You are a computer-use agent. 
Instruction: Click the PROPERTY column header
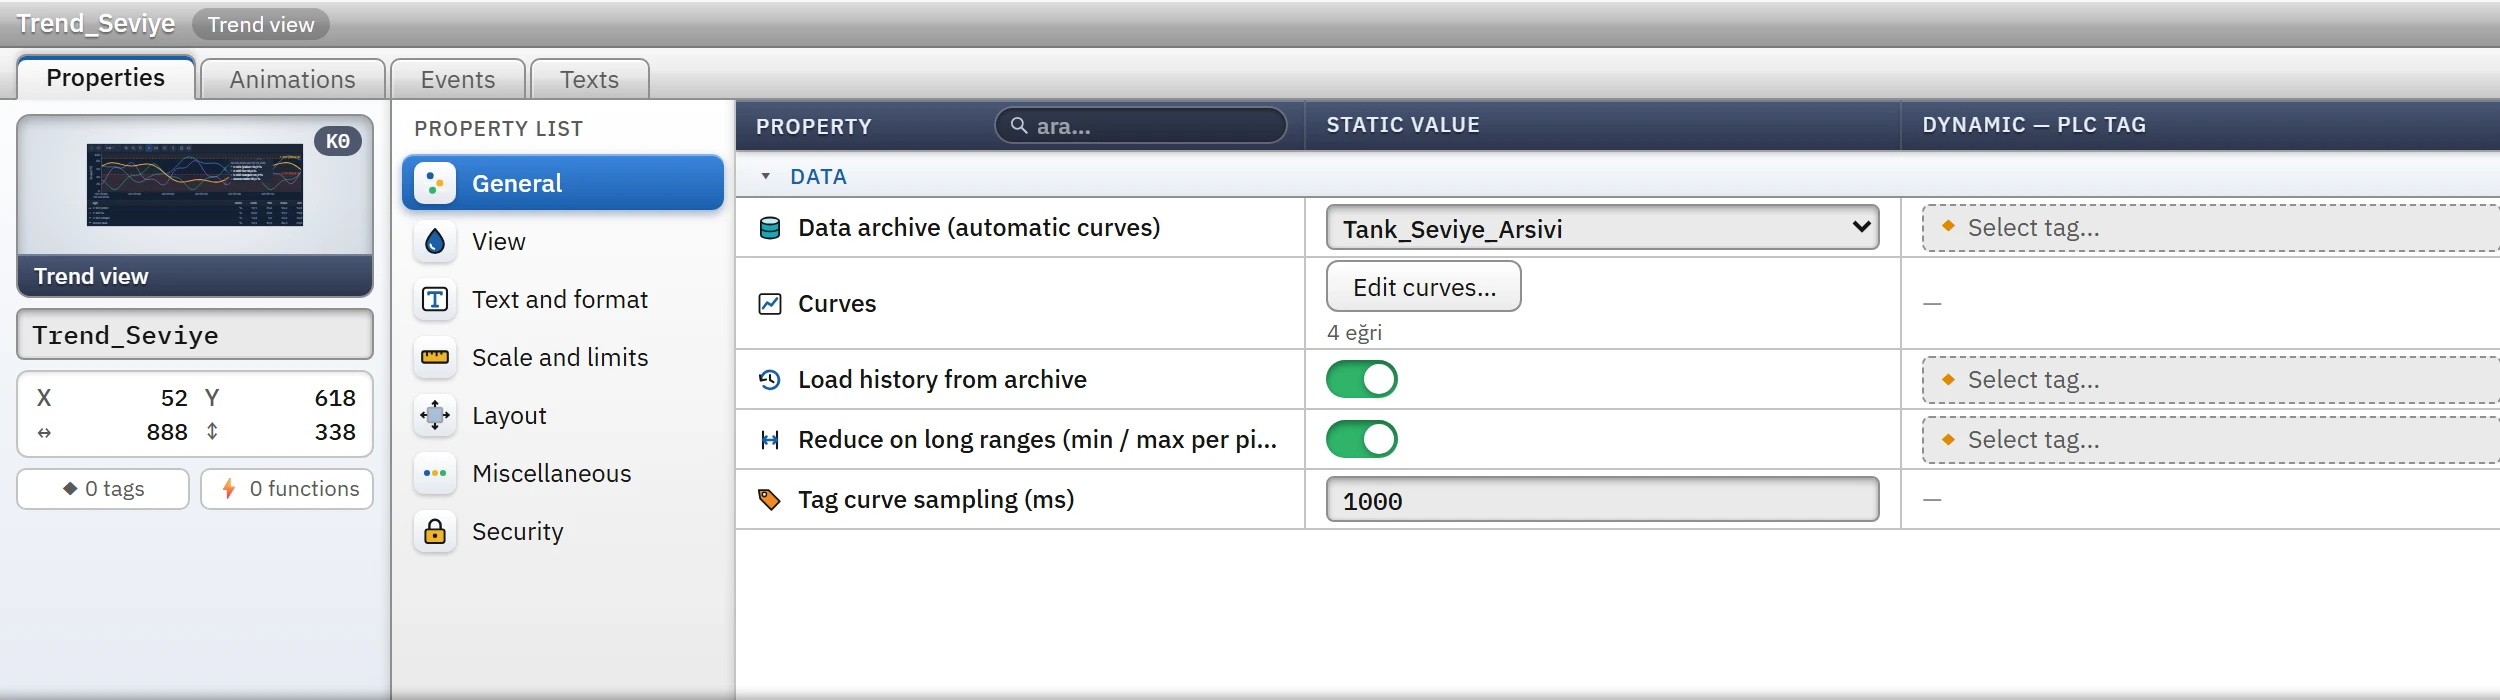point(814,127)
